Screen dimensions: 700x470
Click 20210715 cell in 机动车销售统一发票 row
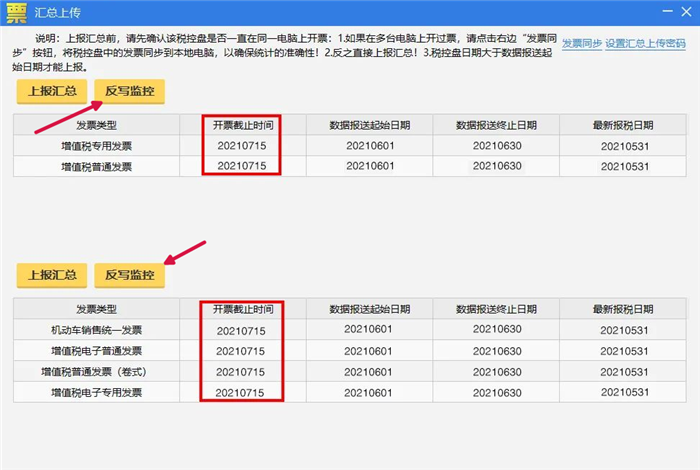[x=241, y=331]
